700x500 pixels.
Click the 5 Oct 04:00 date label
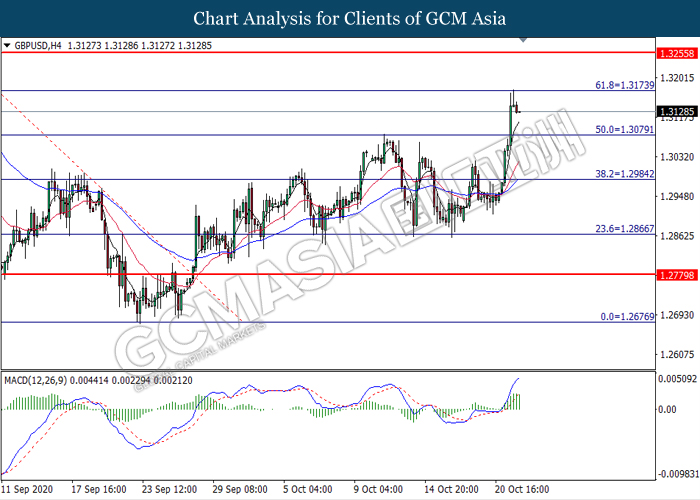[307, 491]
